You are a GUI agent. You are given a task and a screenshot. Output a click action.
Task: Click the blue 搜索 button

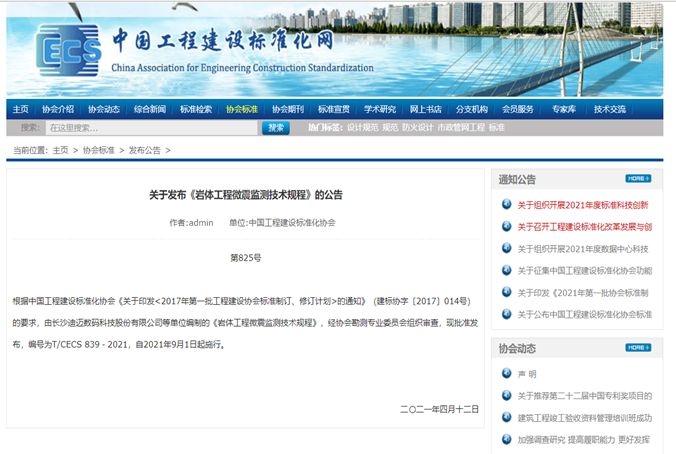(x=275, y=128)
